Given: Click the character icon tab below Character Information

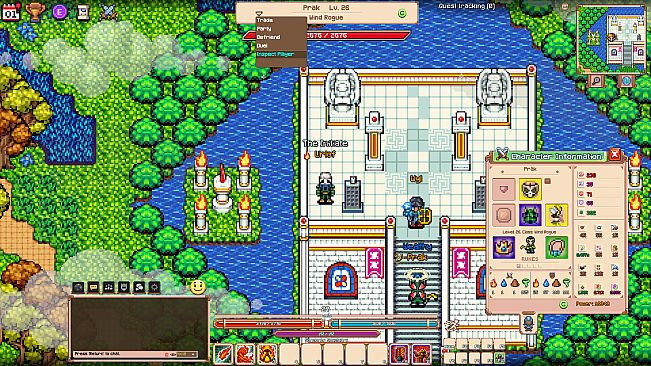Looking at the screenshot, I should tap(528, 323).
